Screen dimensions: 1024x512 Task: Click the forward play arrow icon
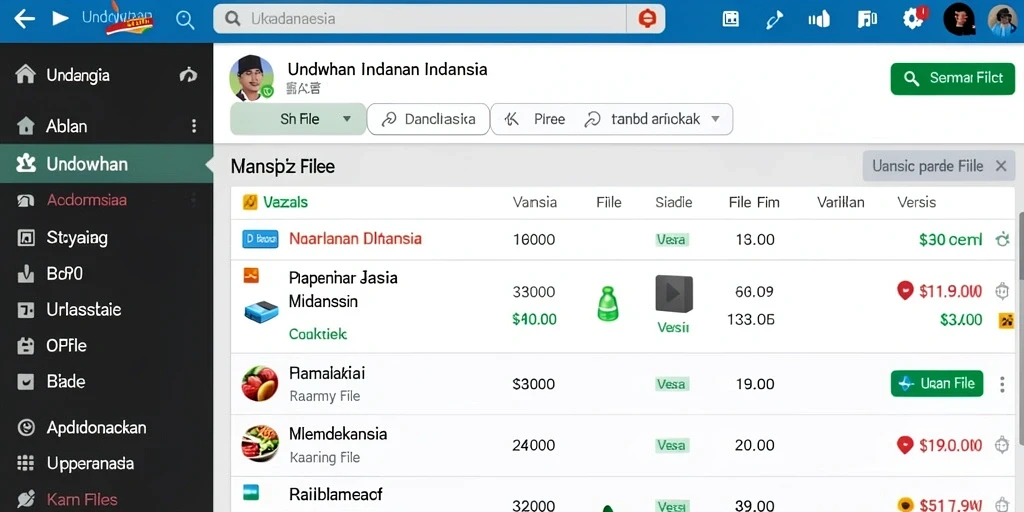coord(61,18)
